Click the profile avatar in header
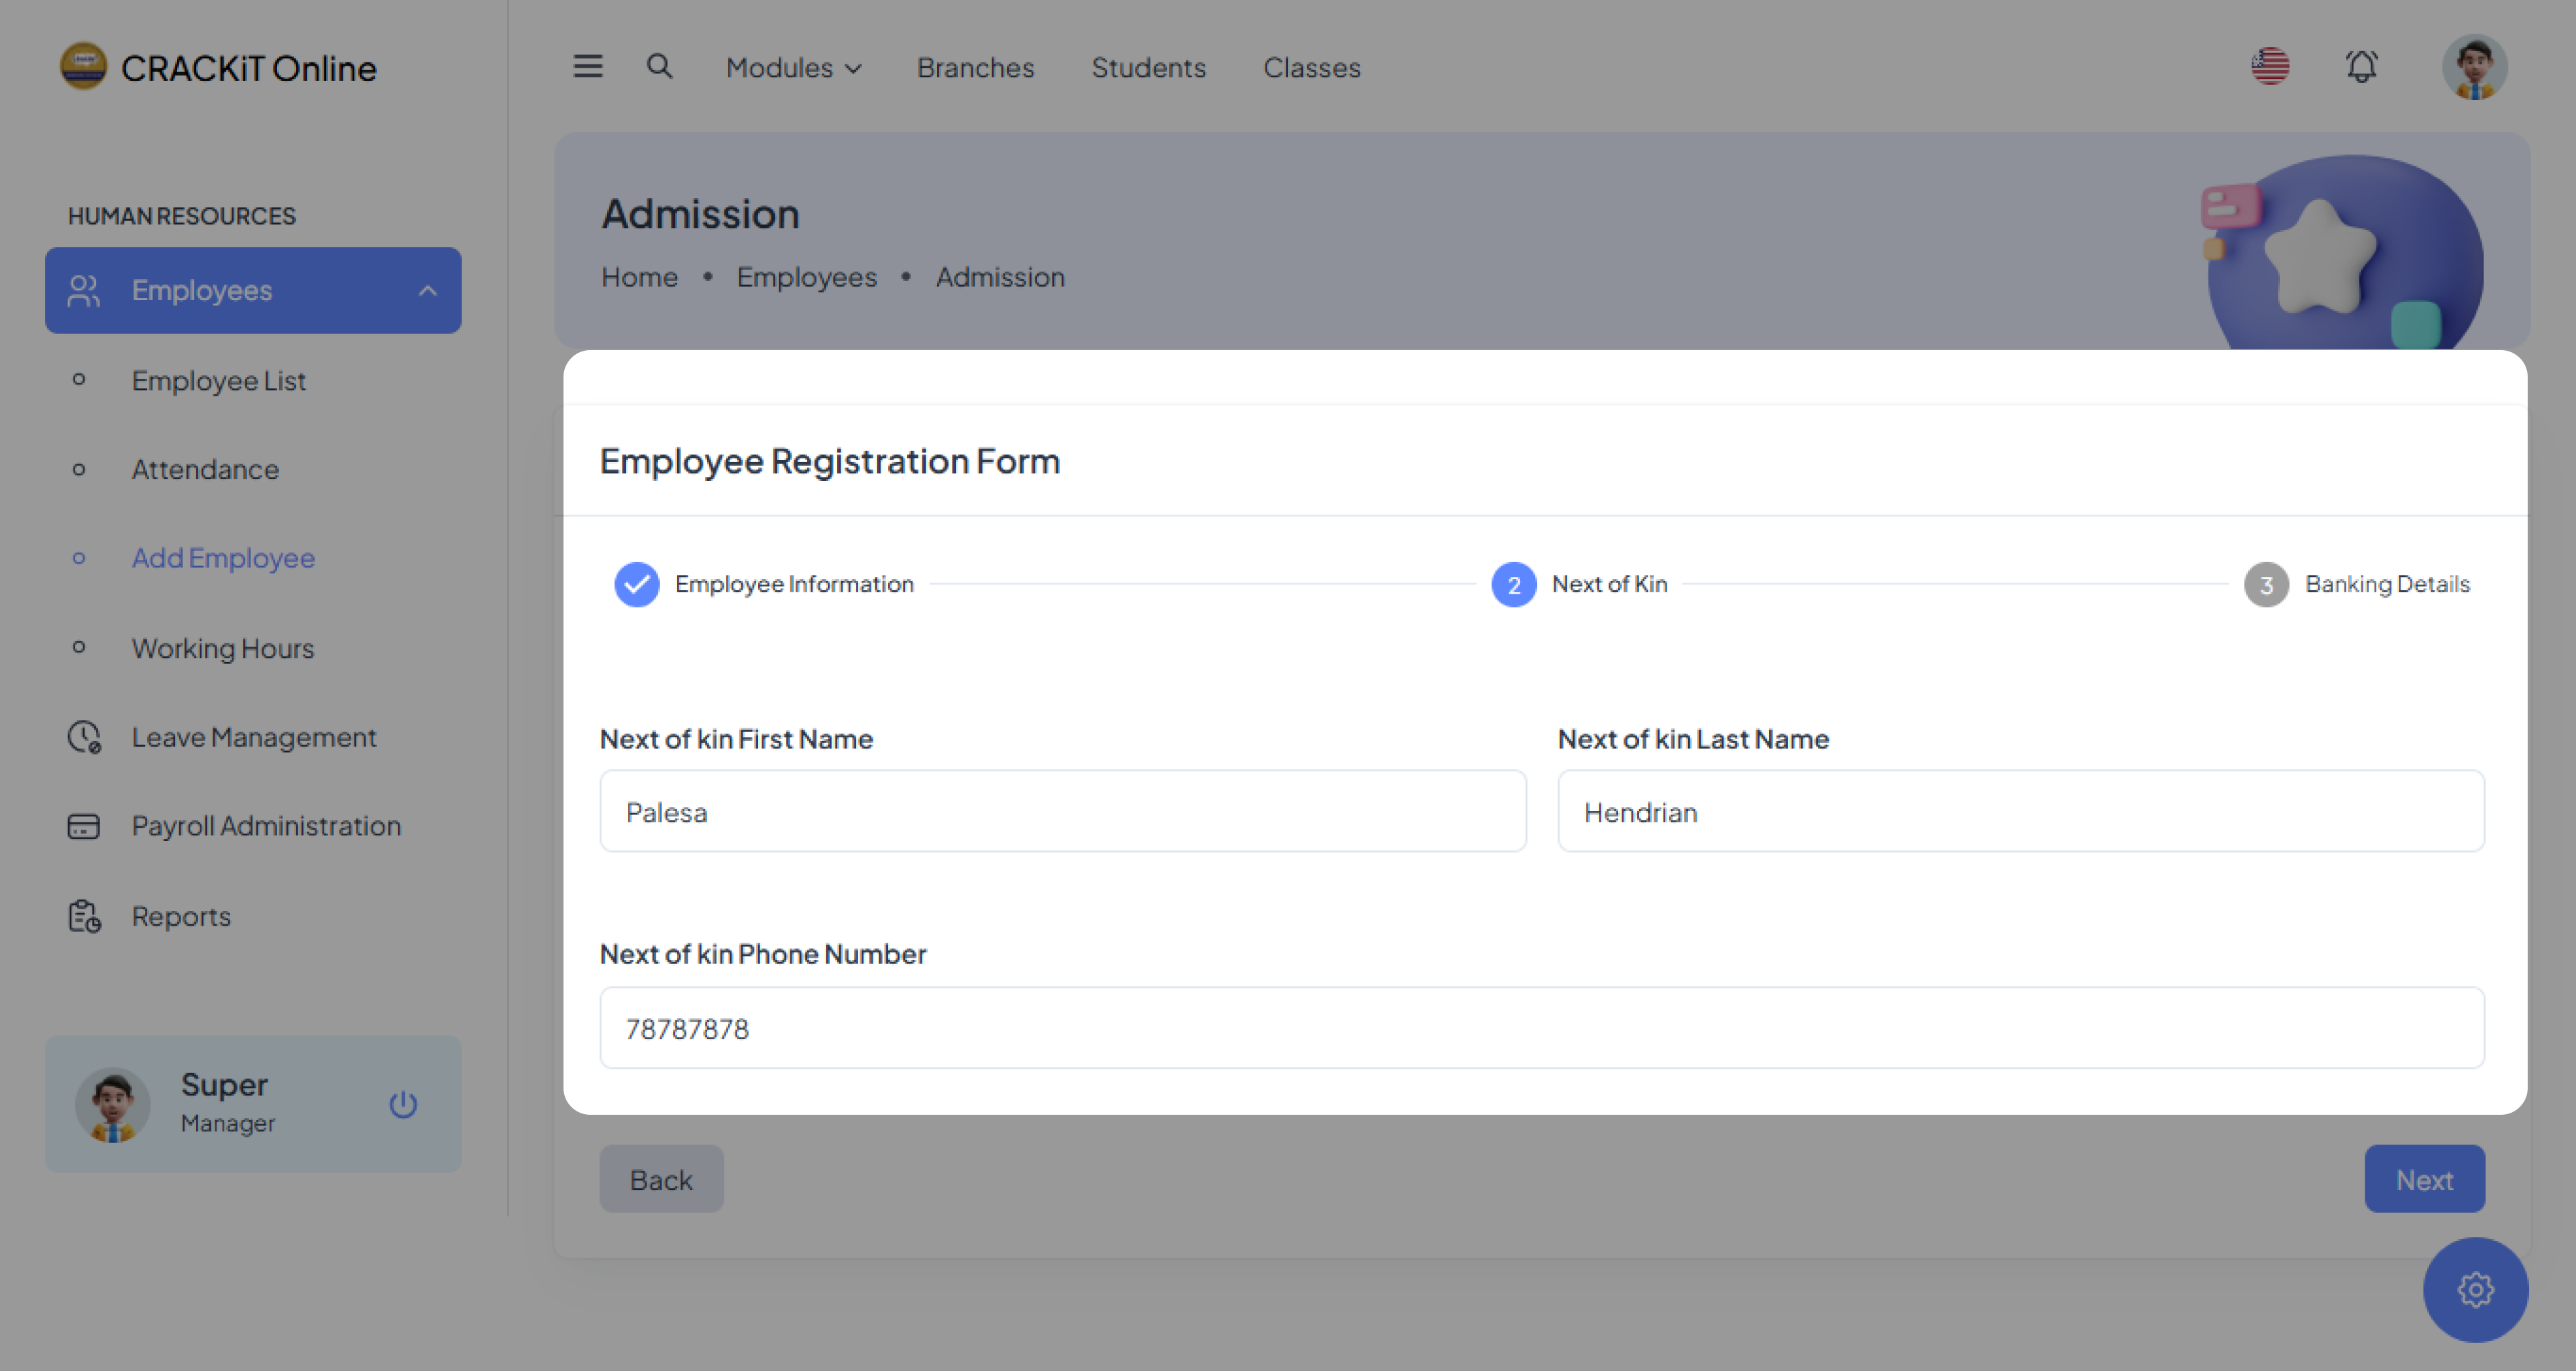2576x1371 pixels. tap(2474, 67)
